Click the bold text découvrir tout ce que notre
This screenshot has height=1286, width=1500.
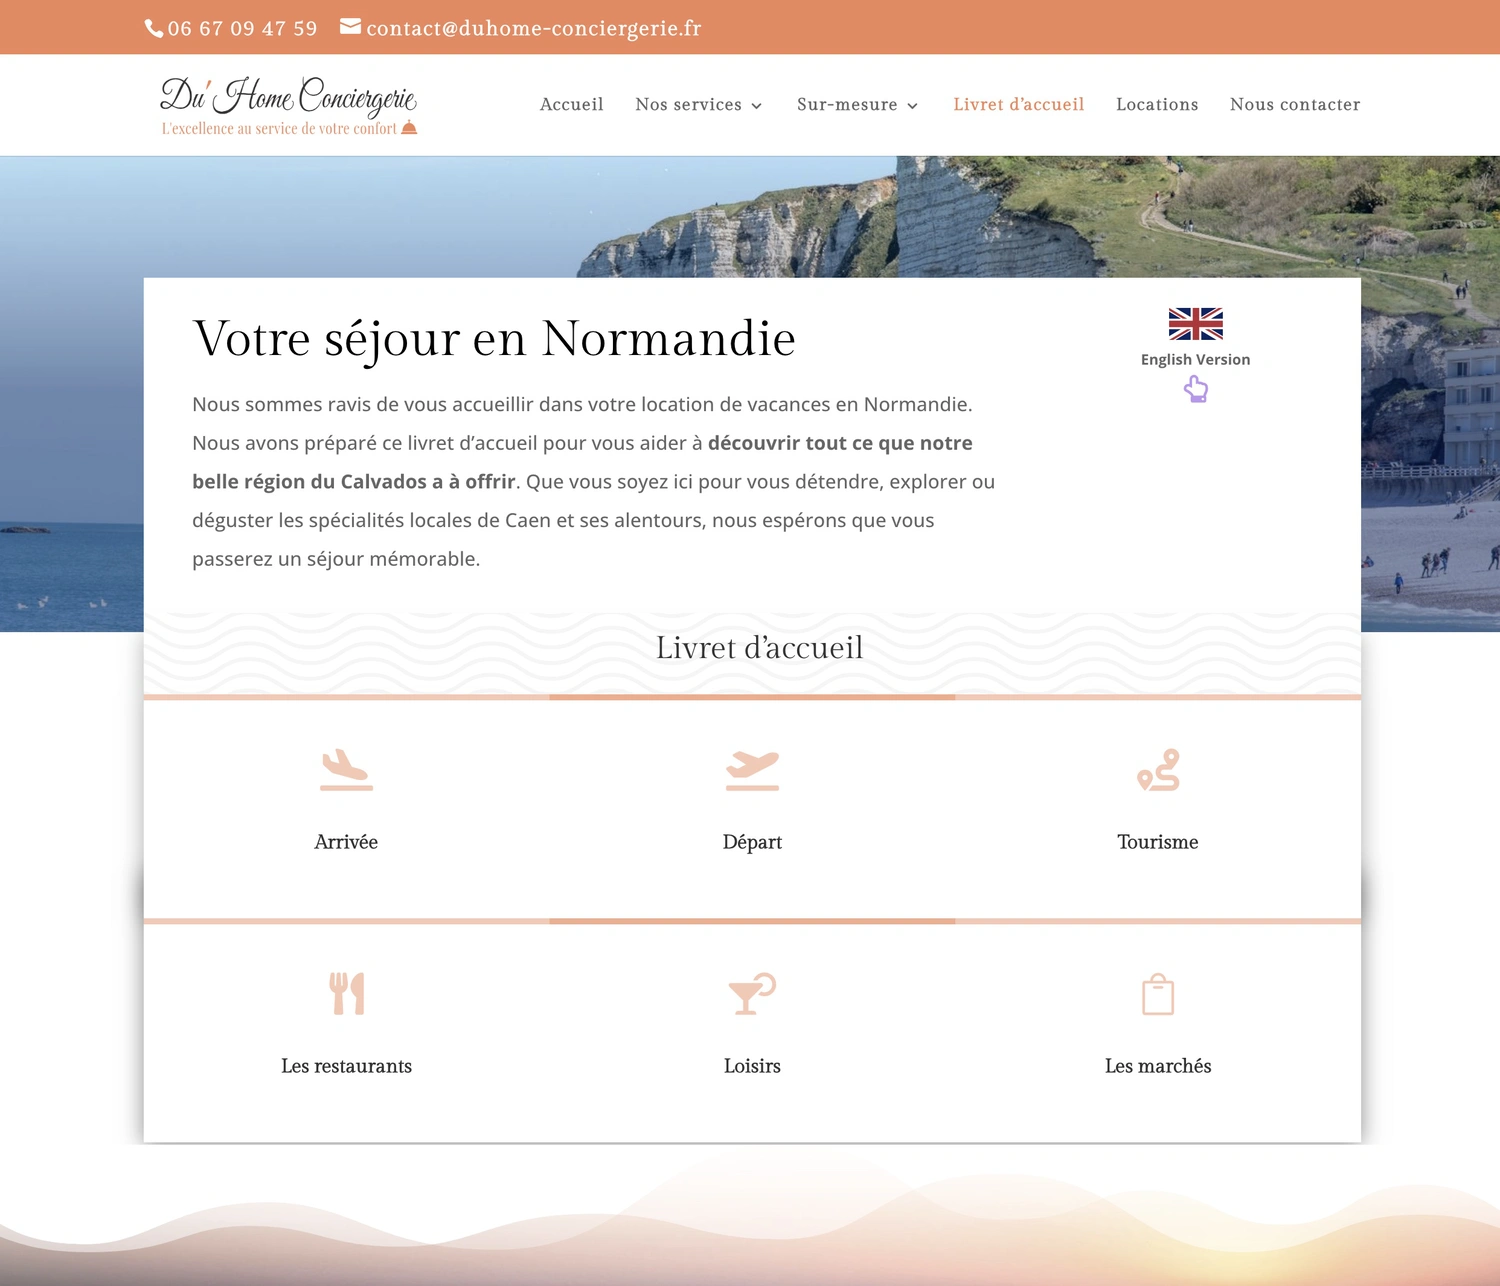coord(840,443)
